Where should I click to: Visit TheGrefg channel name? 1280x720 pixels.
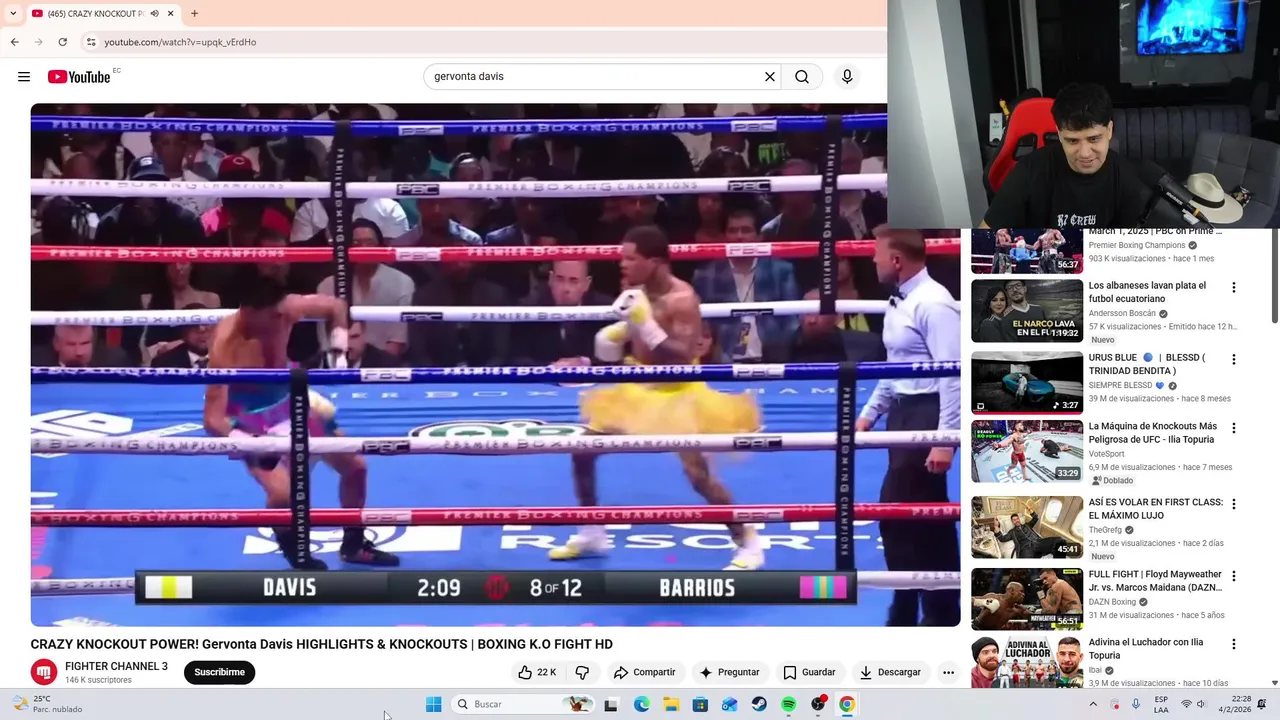point(1105,530)
